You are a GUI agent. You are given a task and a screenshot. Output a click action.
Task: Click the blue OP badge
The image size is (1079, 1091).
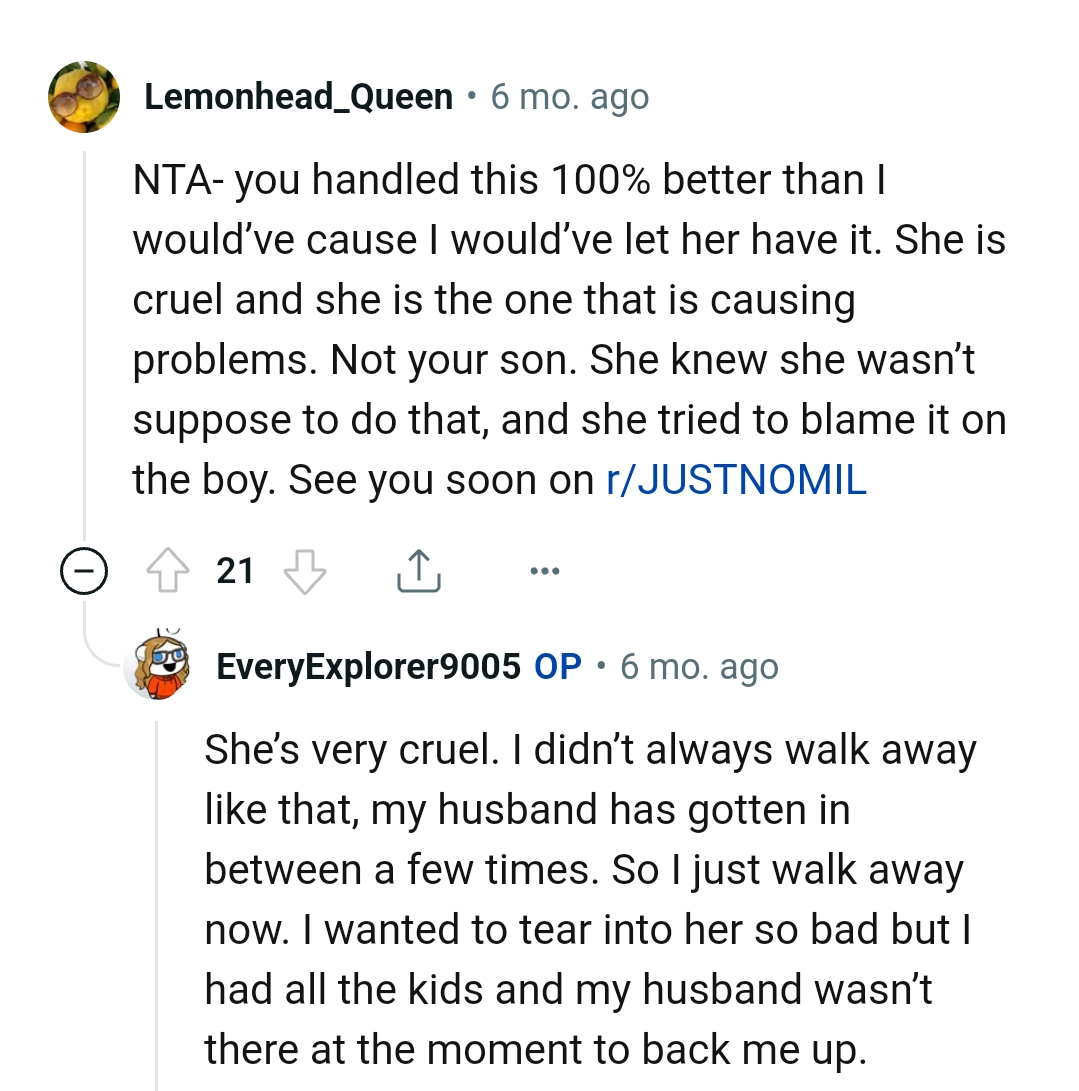pos(558,666)
